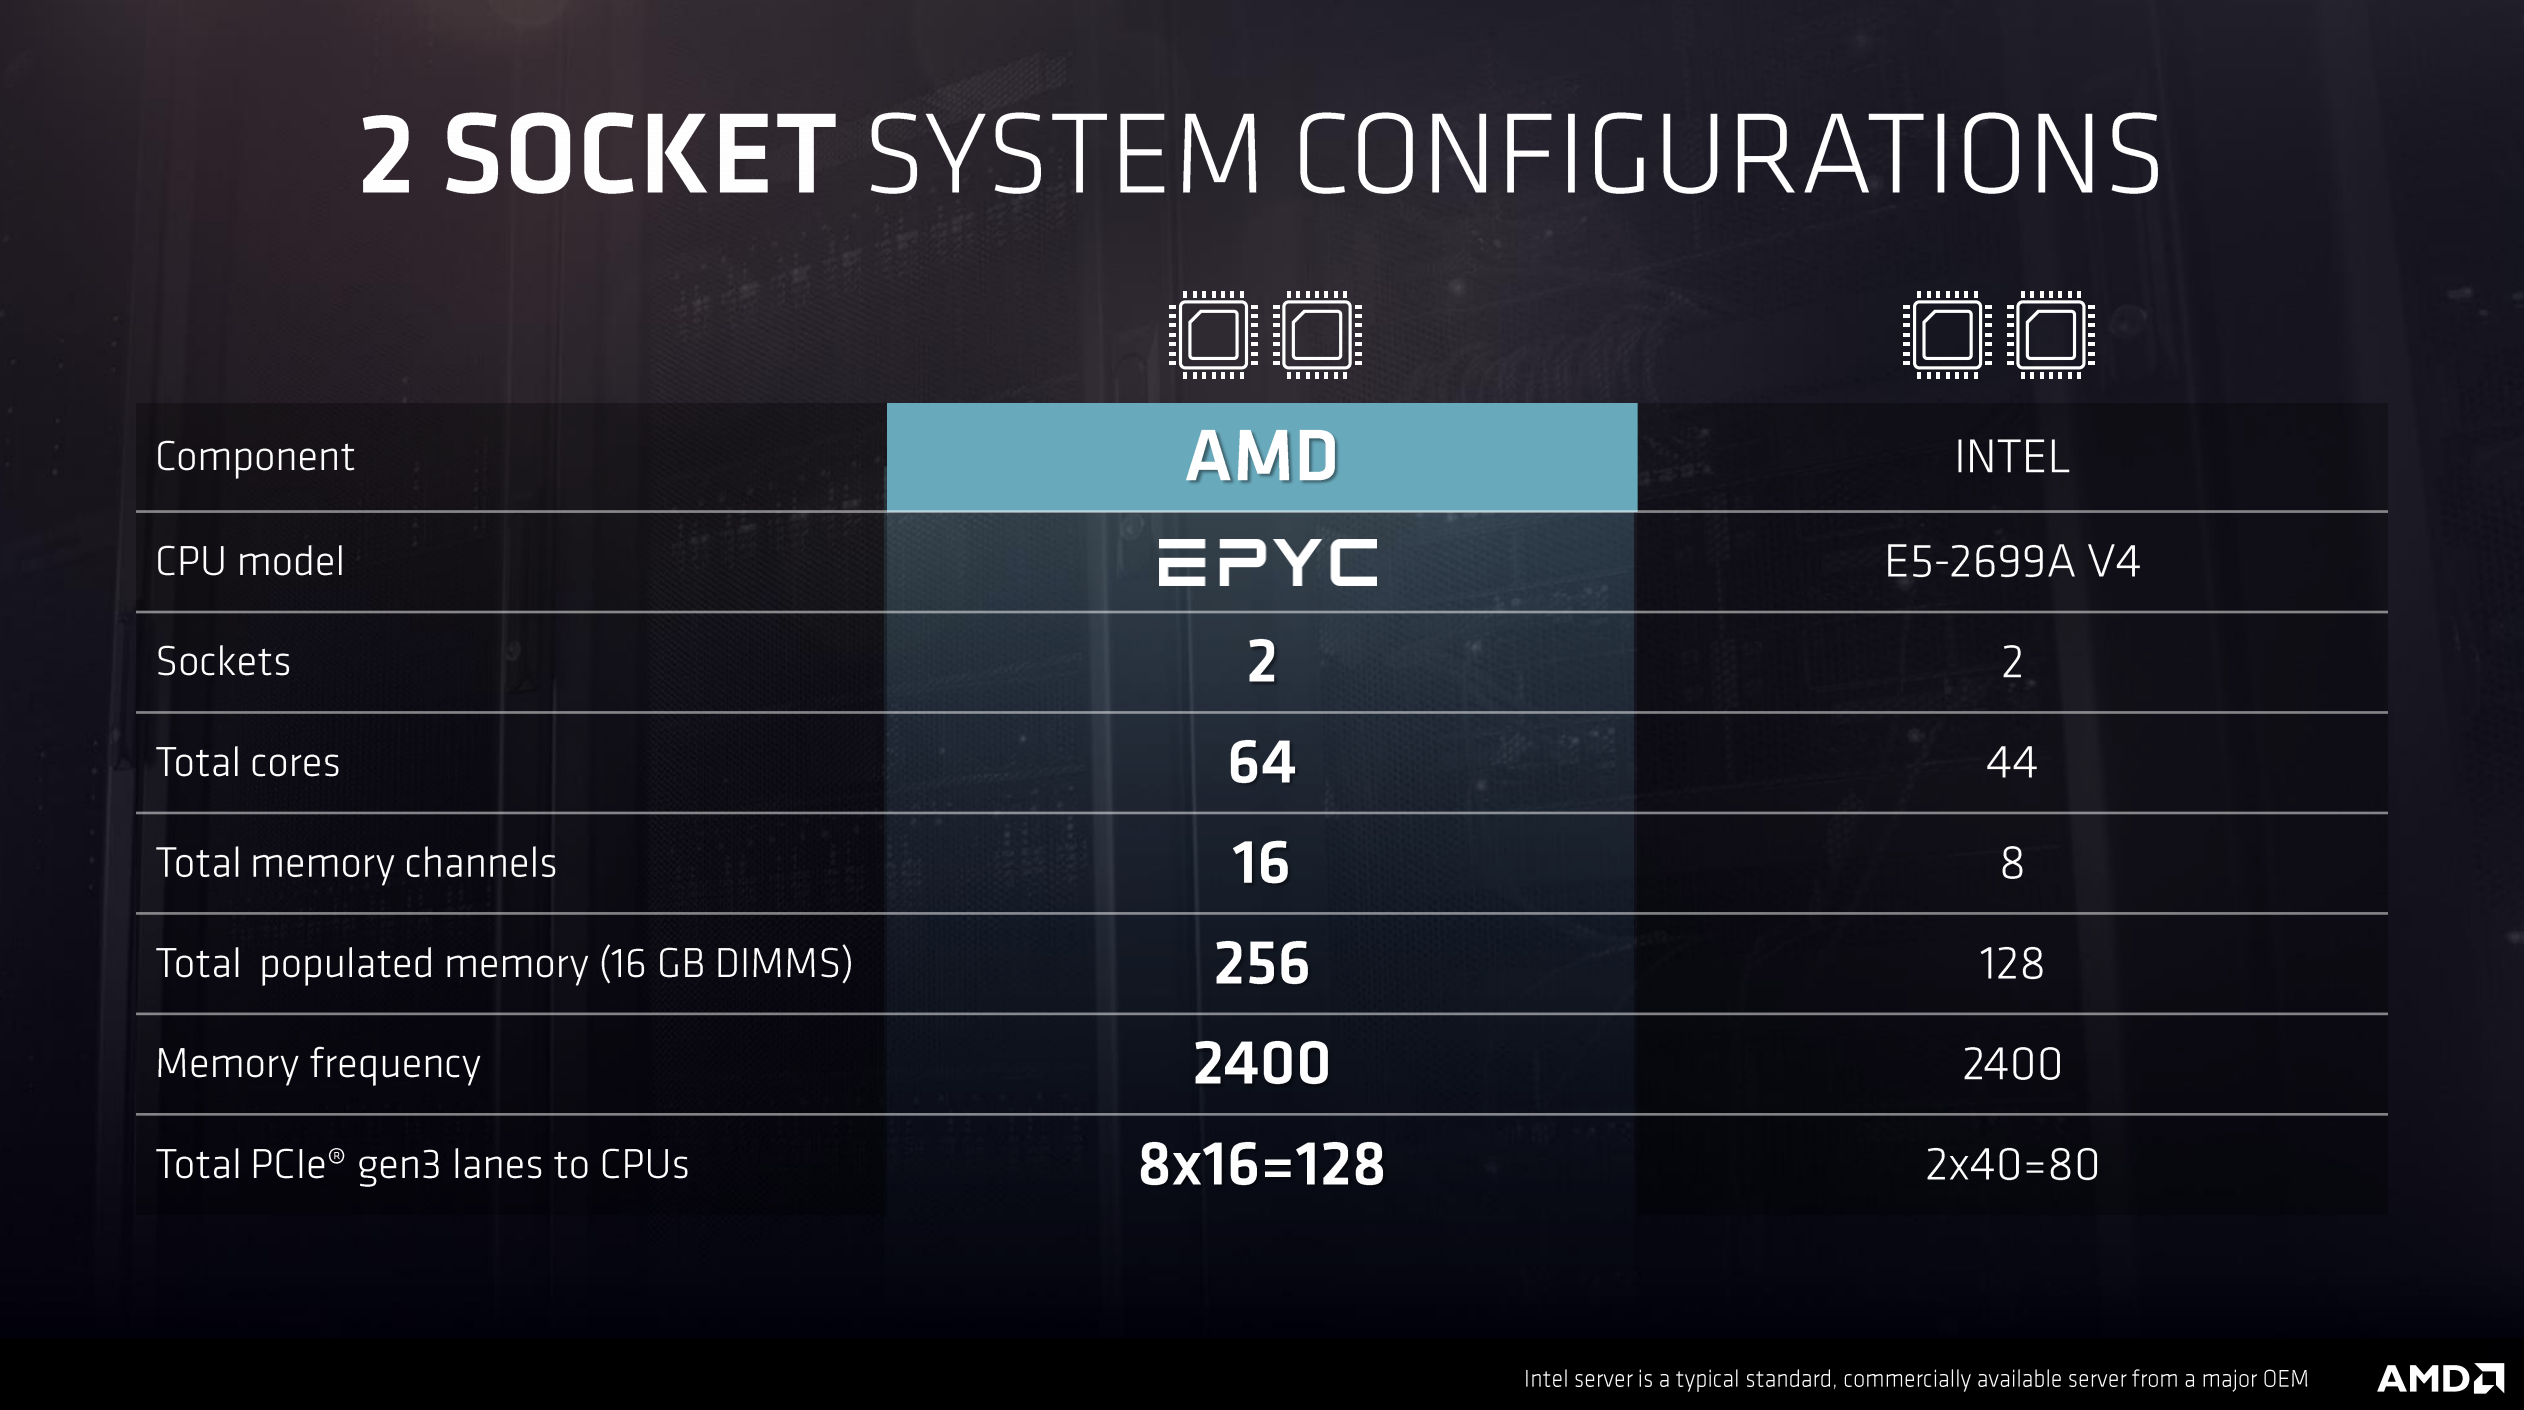Click Intel's 128 populated memory value
2524x1410 pixels.
pyautogui.click(x=2011, y=963)
